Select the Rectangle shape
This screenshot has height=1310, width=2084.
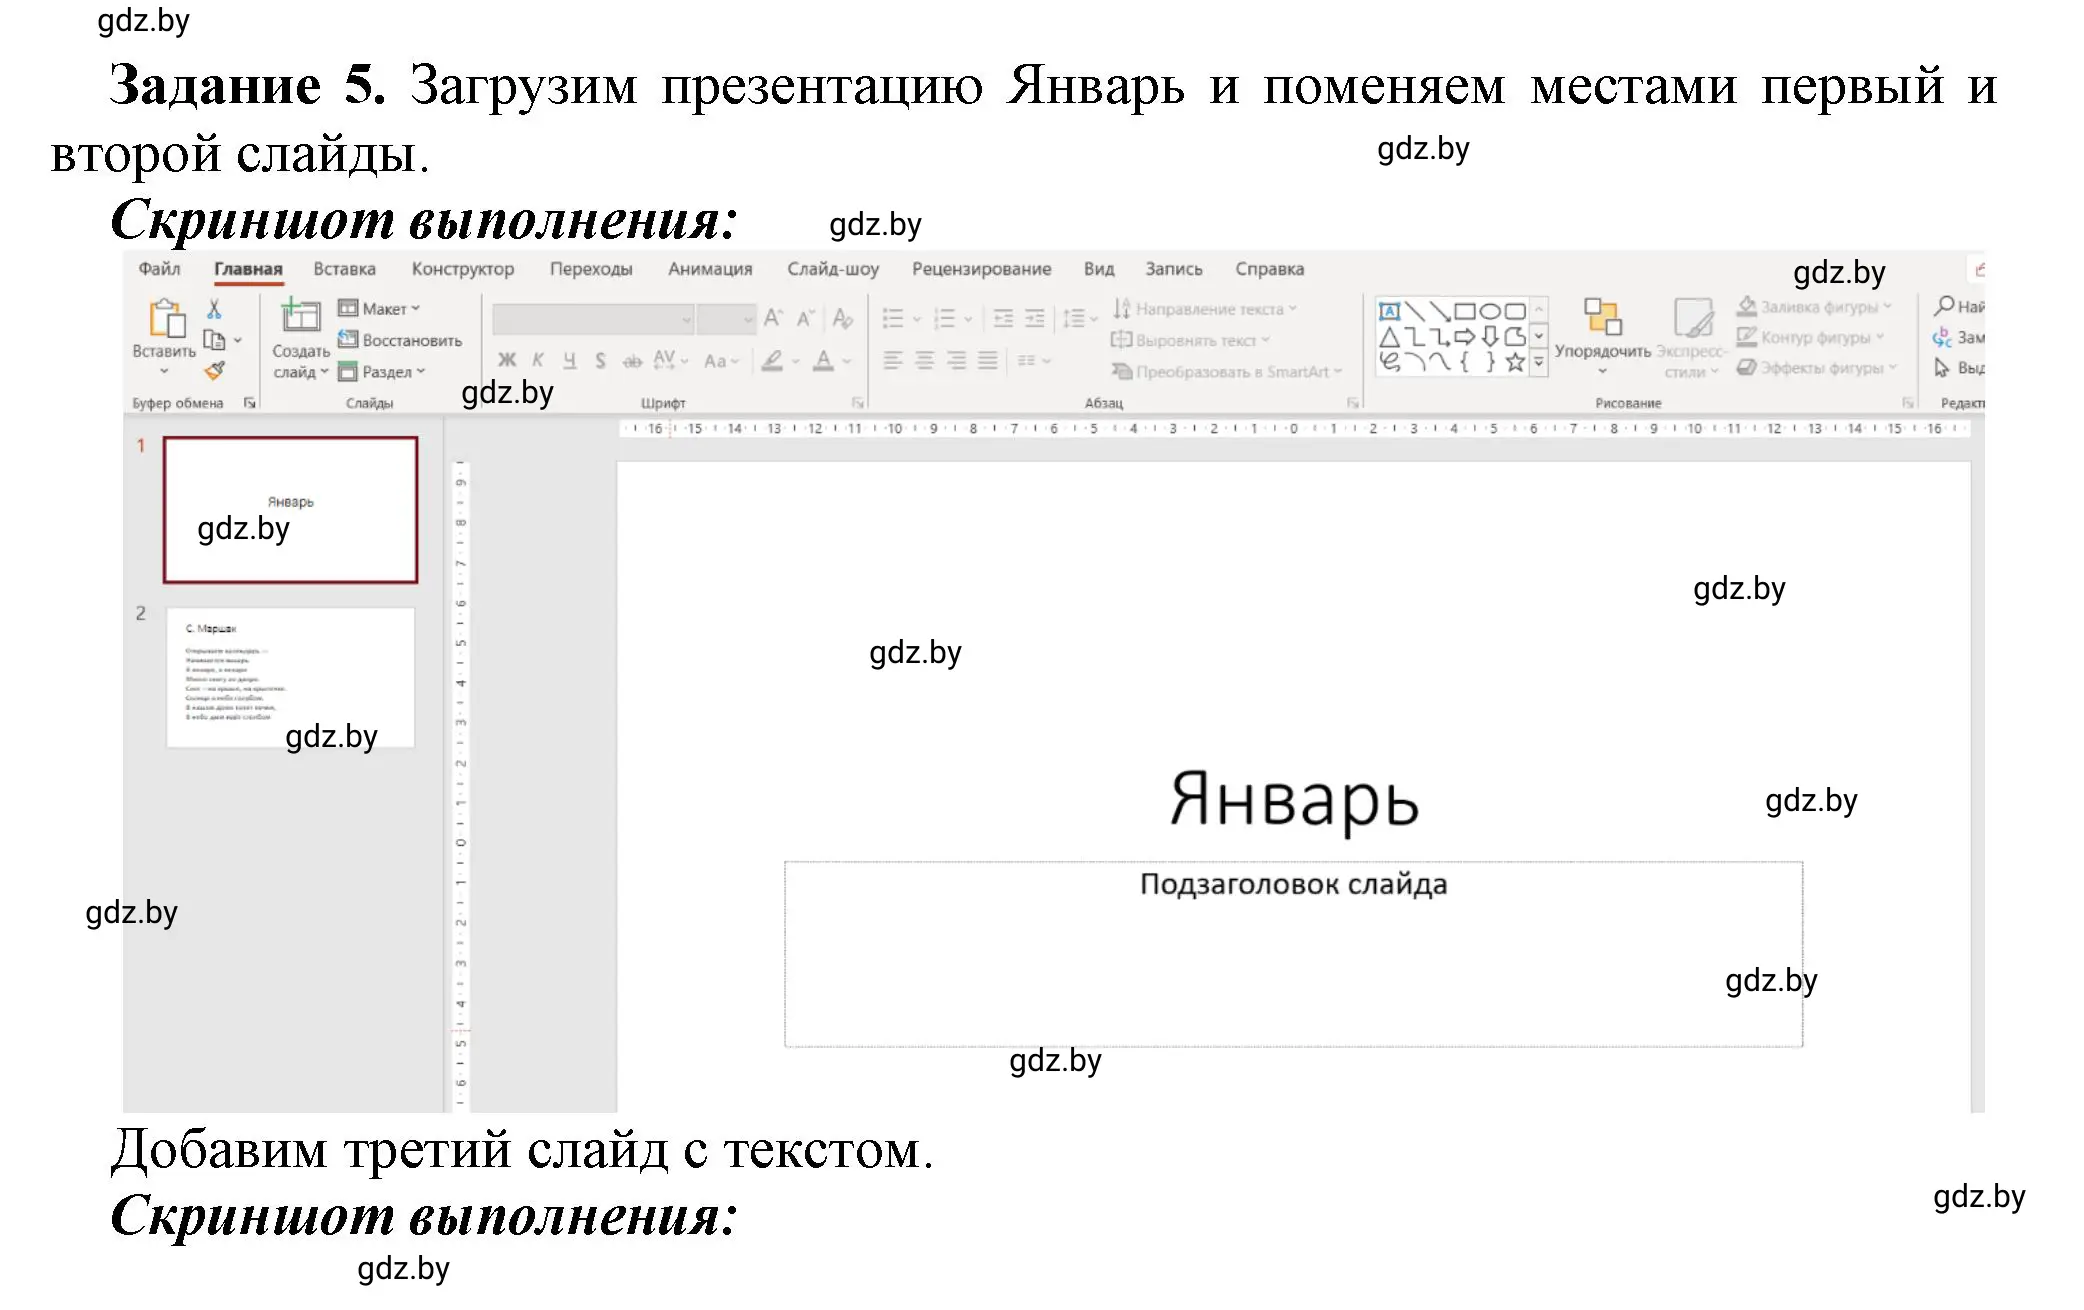[x=1465, y=311]
